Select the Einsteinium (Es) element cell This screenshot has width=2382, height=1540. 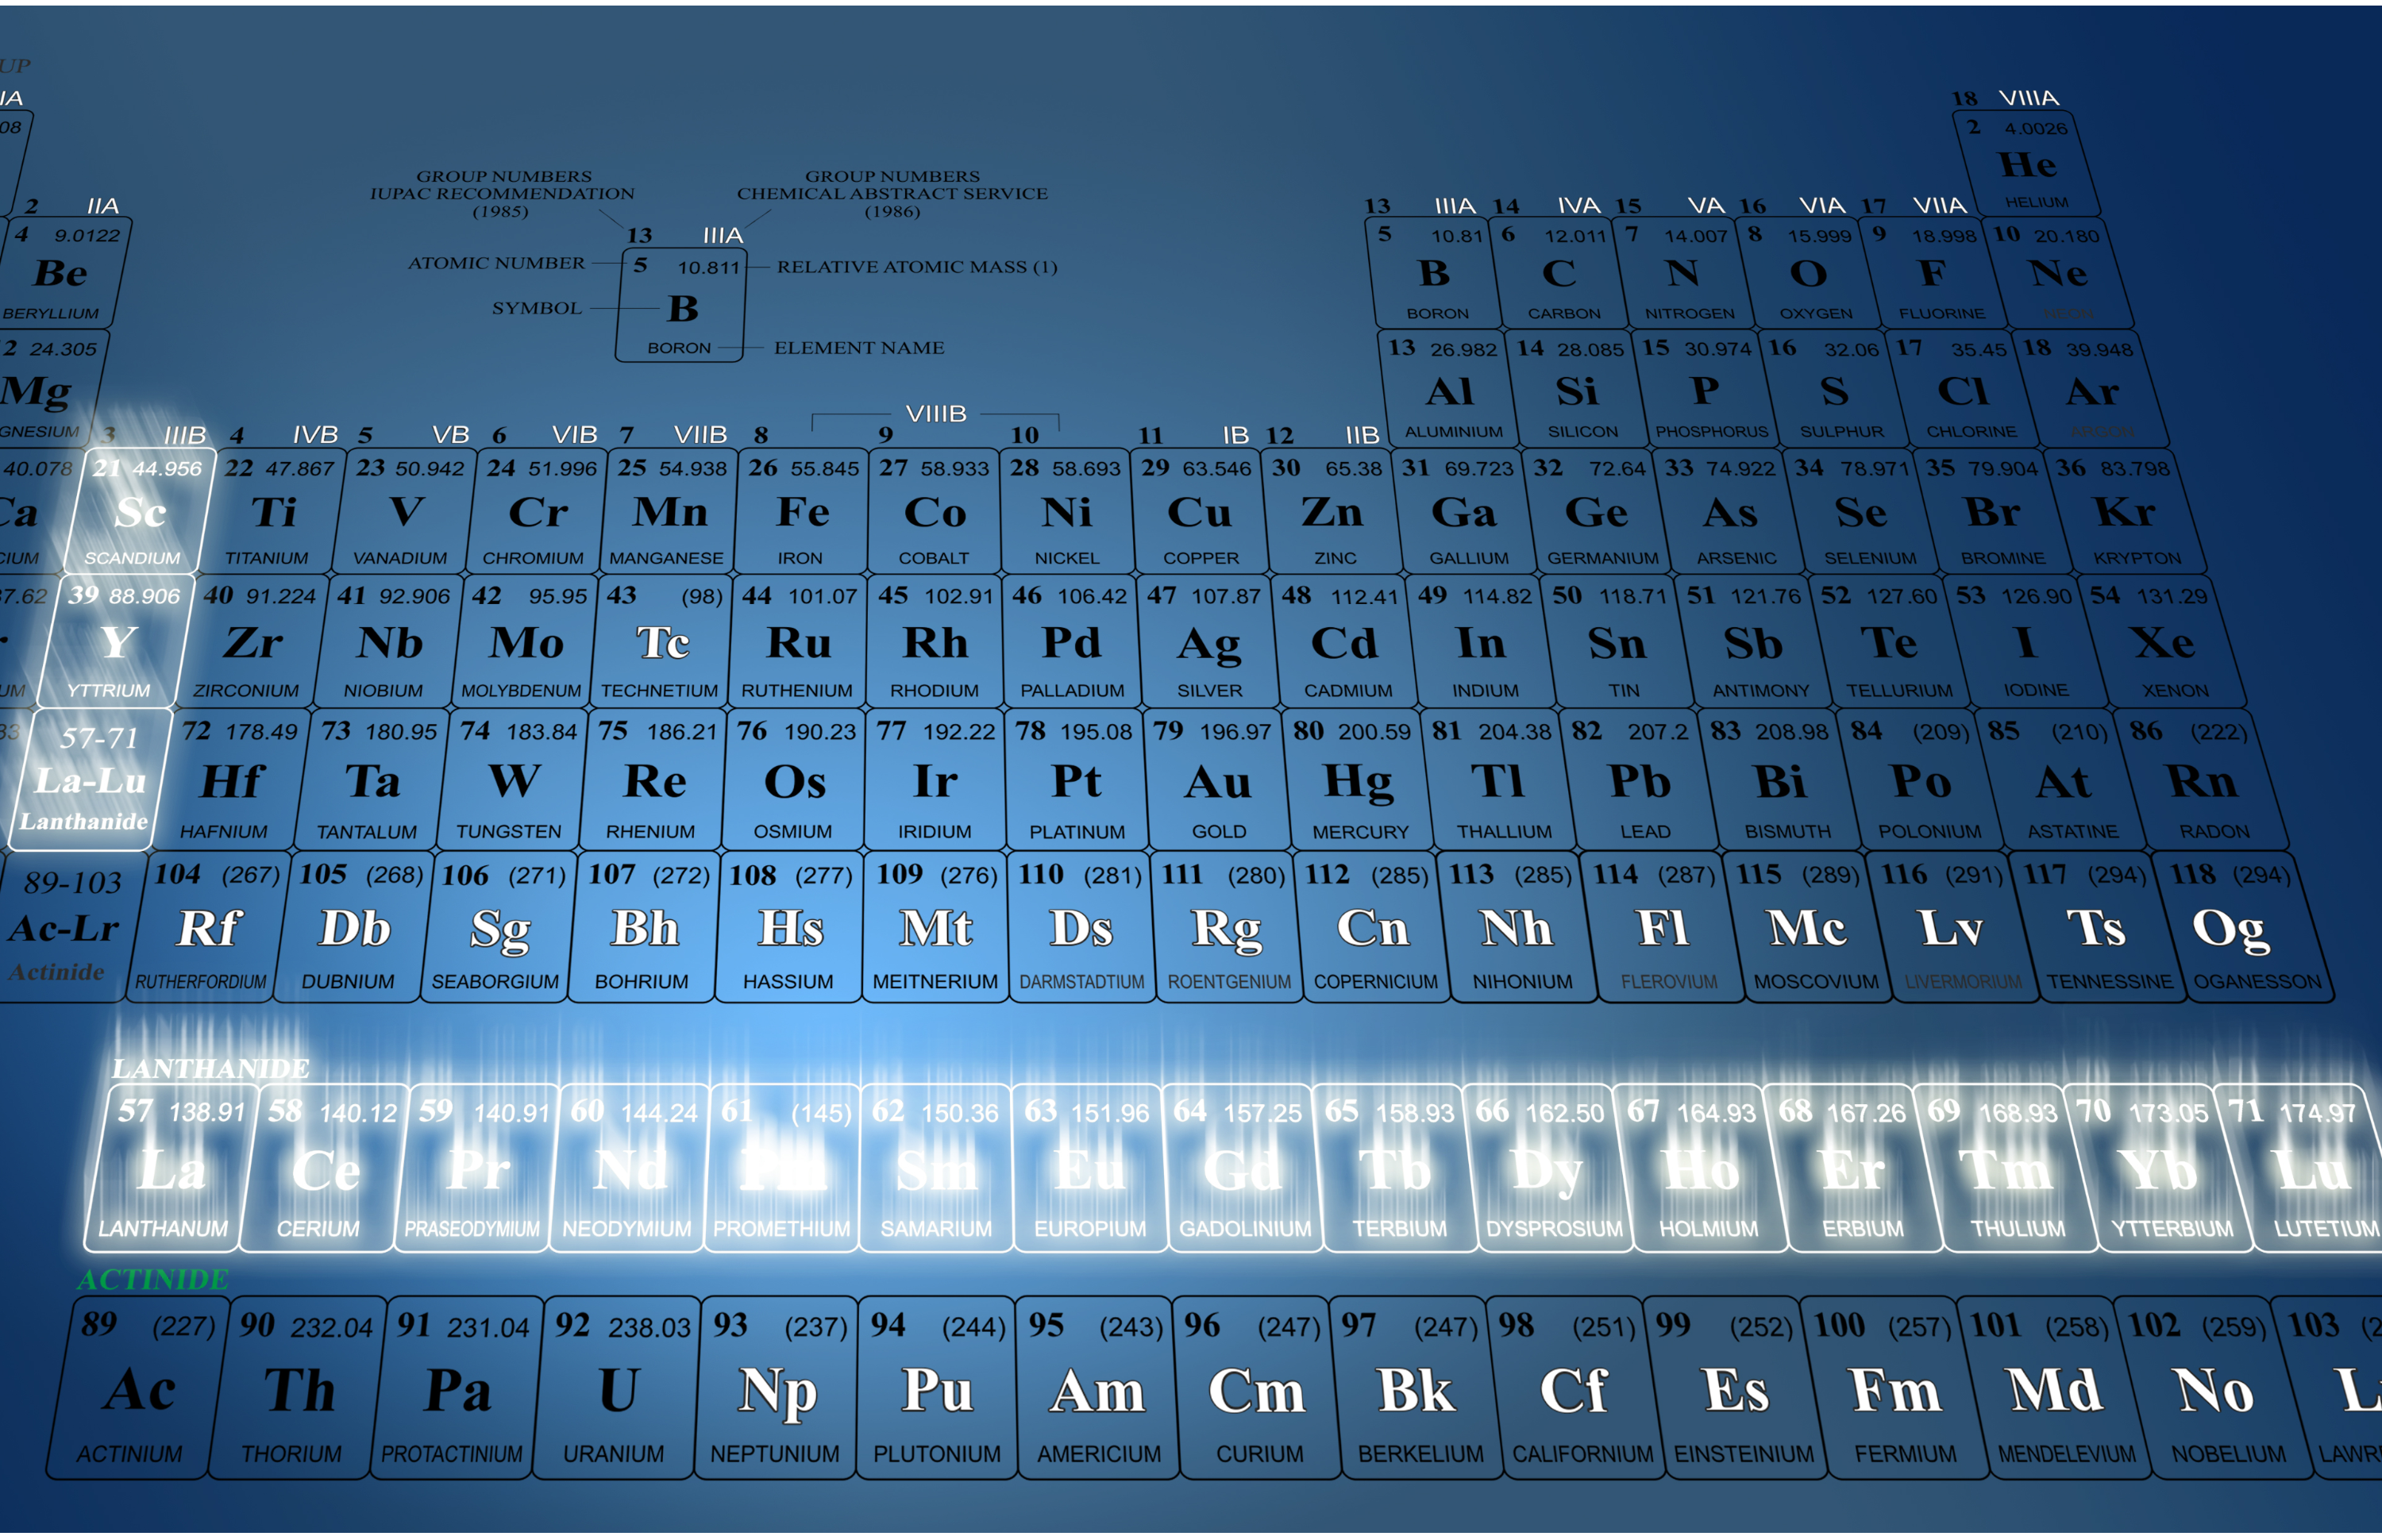click(x=1739, y=1389)
